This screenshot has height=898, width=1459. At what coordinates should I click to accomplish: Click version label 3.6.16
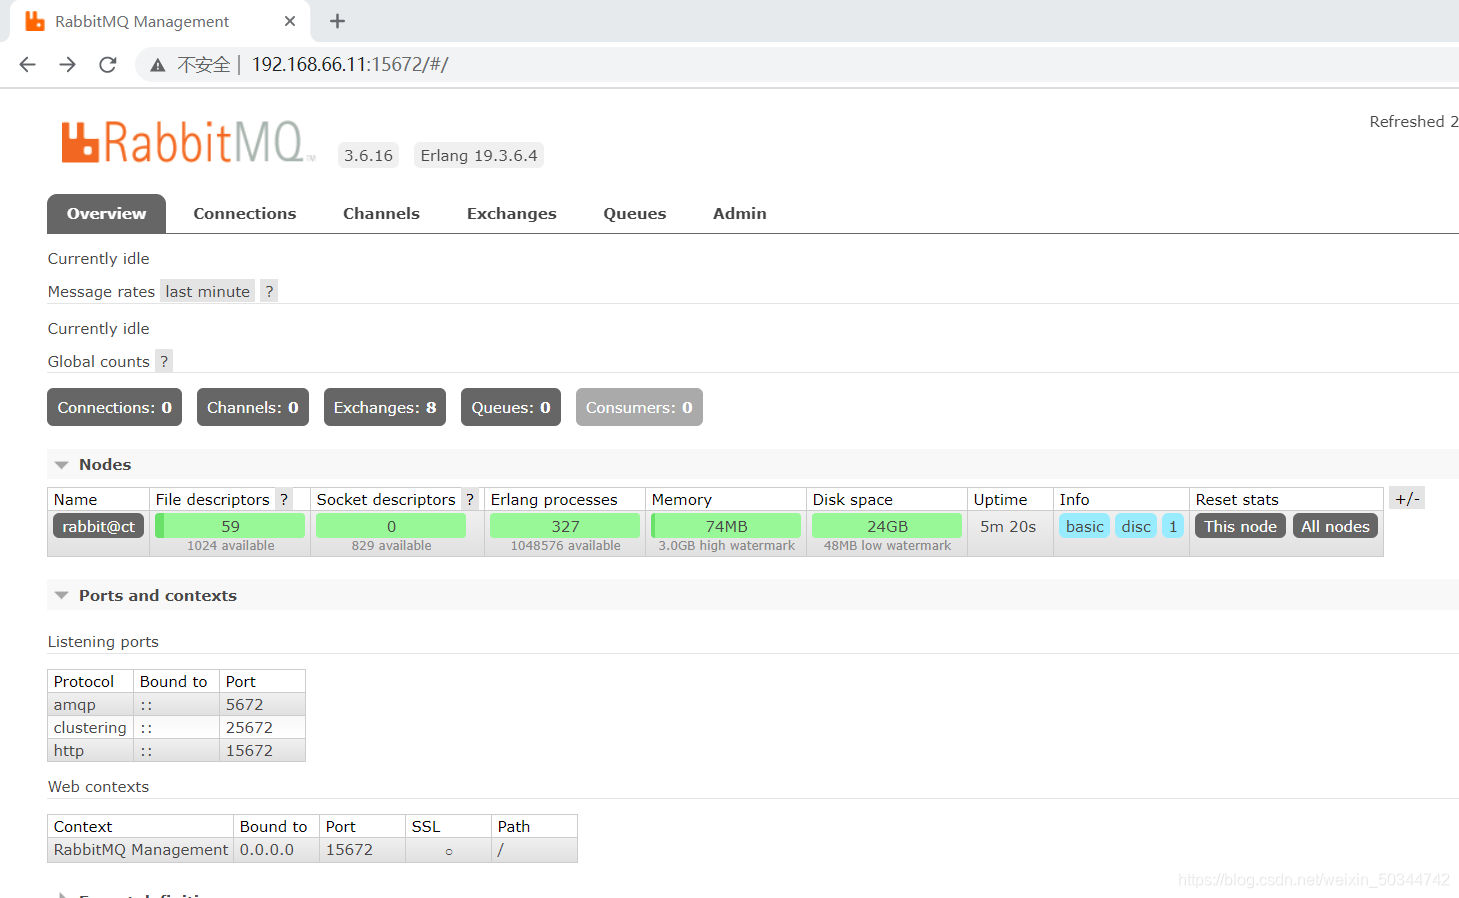point(369,155)
